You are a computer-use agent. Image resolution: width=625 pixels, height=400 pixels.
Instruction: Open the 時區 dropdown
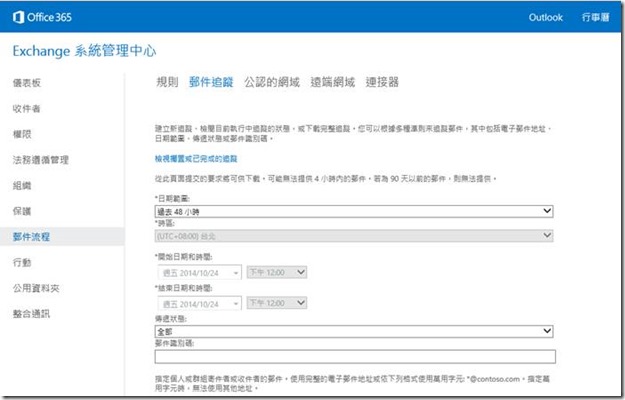[x=354, y=236]
